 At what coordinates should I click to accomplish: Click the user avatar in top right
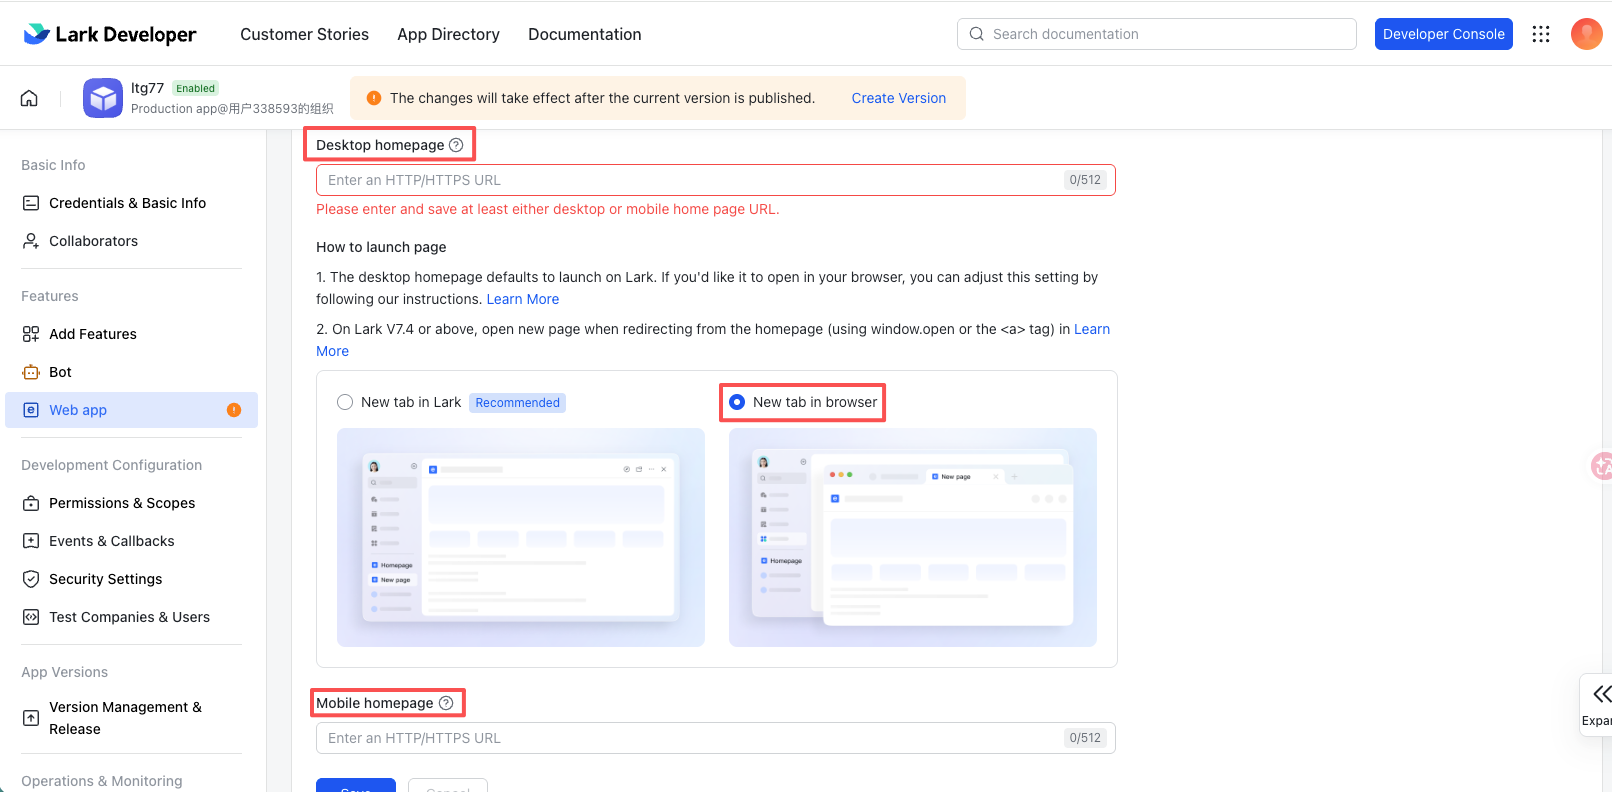[x=1586, y=34]
